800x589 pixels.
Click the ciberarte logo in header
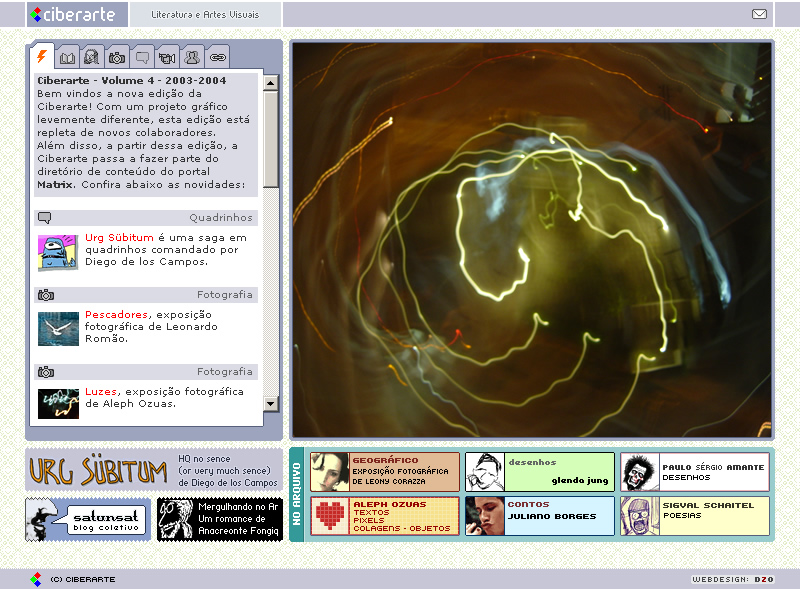point(77,14)
